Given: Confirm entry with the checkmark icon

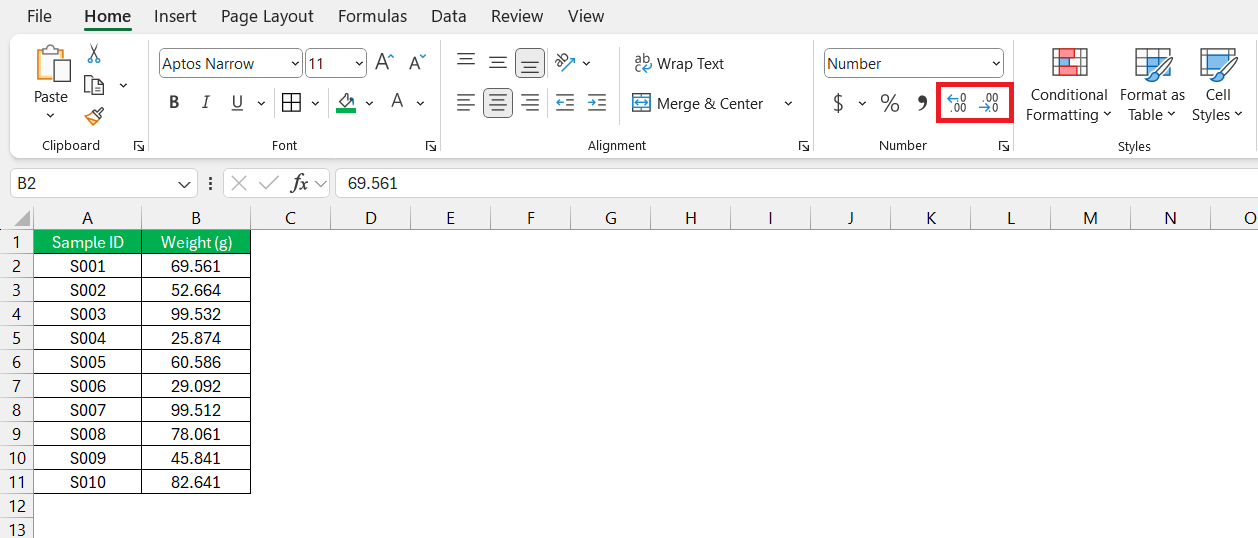Looking at the screenshot, I should 268,183.
